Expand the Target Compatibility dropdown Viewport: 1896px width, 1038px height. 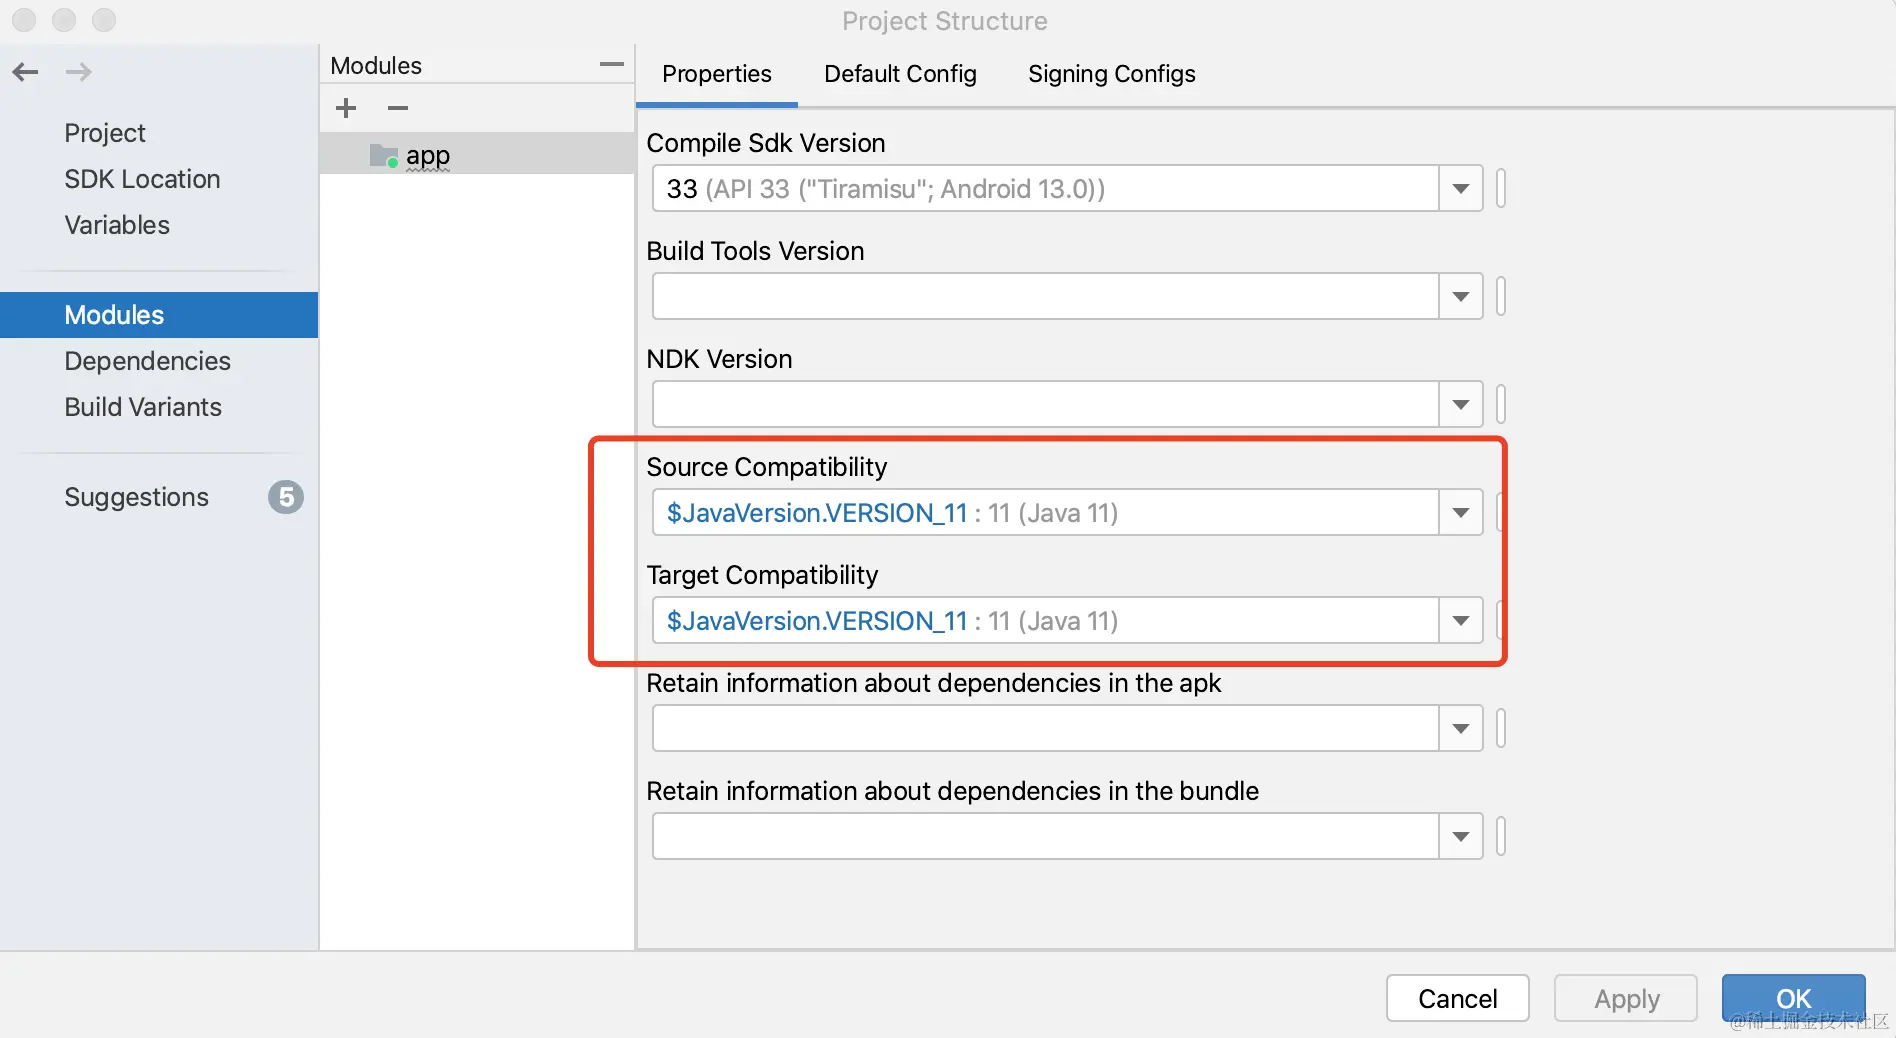1461,621
